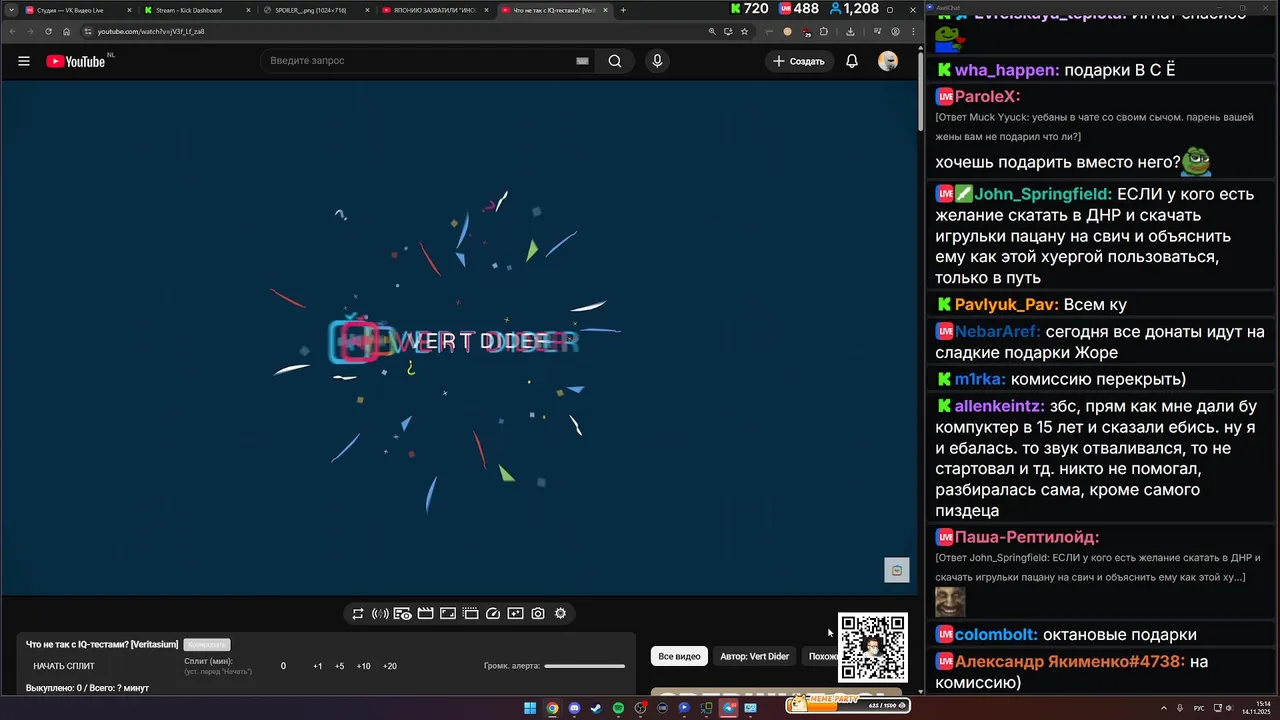1280x720 pixels.
Task: Bookmark the page with star icon
Action: pyautogui.click(x=744, y=31)
